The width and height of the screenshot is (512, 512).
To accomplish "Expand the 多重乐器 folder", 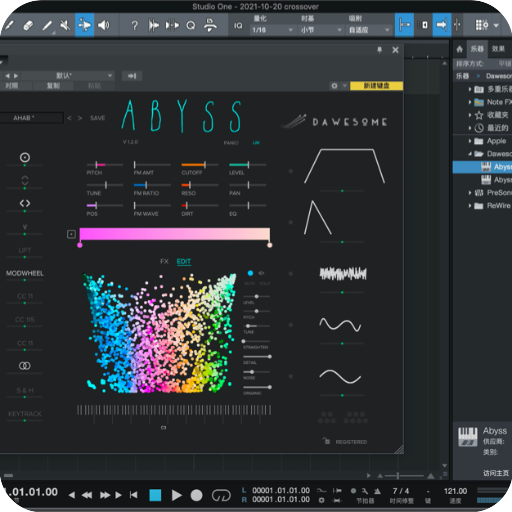I will pyautogui.click(x=470, y=89).
